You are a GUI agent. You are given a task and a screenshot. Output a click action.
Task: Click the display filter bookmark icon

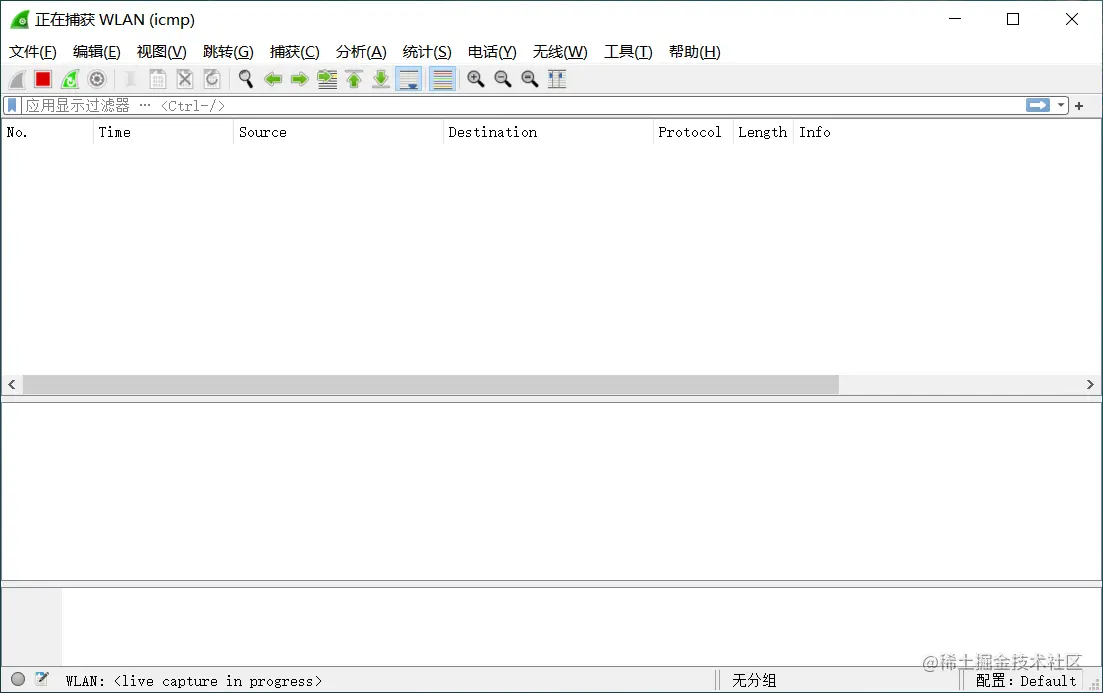[12, 106]
